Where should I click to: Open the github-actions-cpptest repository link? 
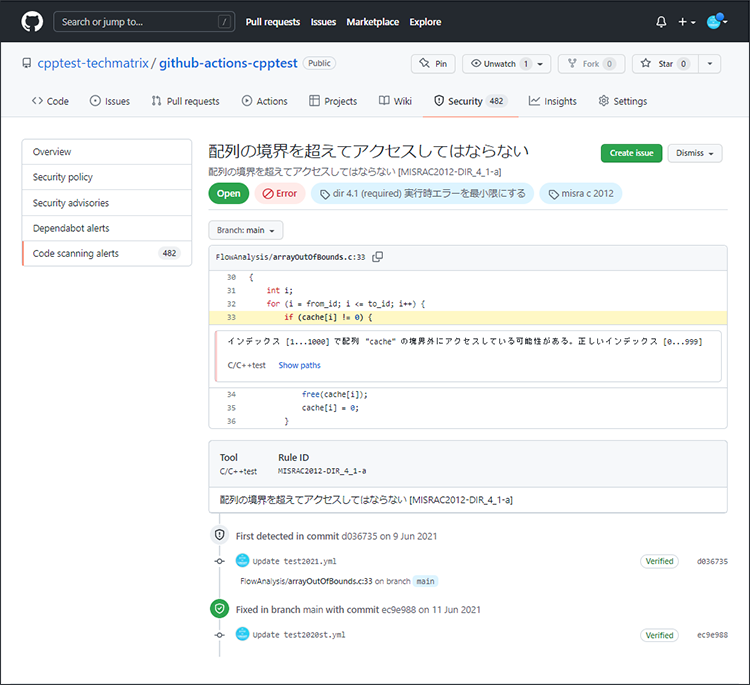(228, 63)
